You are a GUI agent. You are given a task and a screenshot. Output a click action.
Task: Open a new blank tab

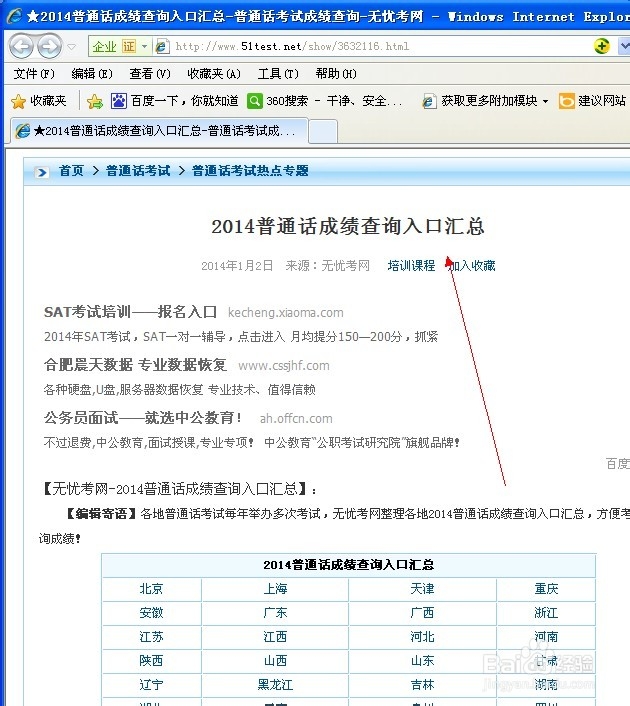[323, 131]
